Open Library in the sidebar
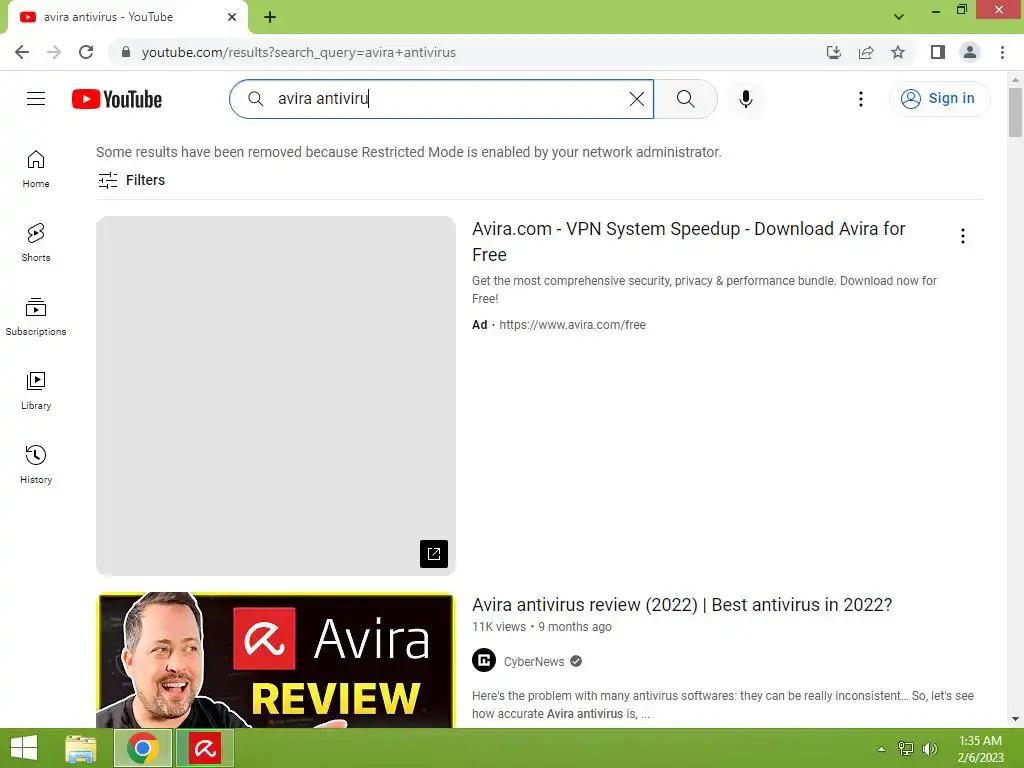Image resolution: width=1024 pixels, height=768 pixels. pos(36,391)
